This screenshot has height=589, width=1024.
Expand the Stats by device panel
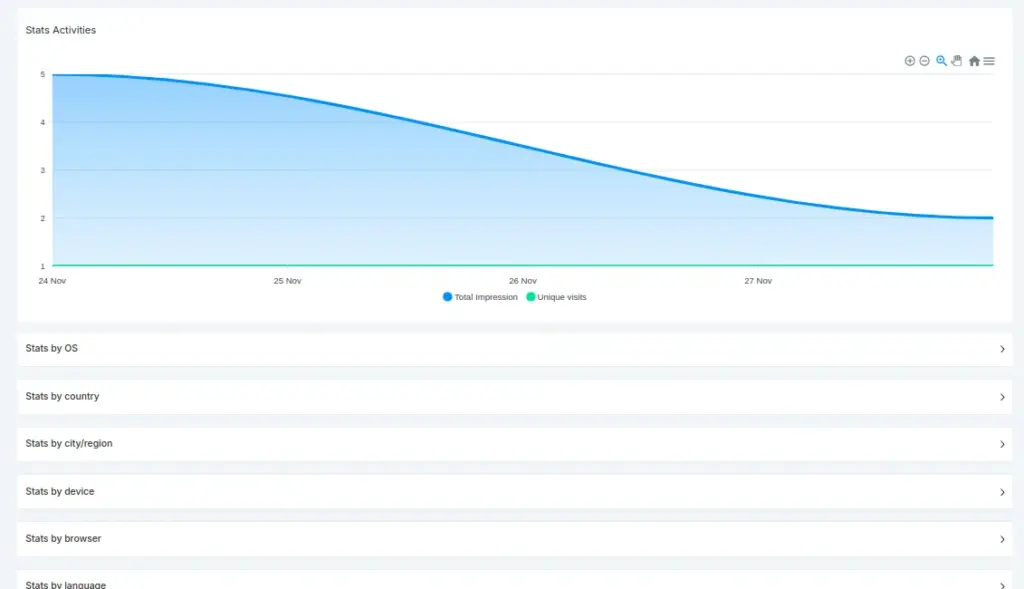pos(512,491)
